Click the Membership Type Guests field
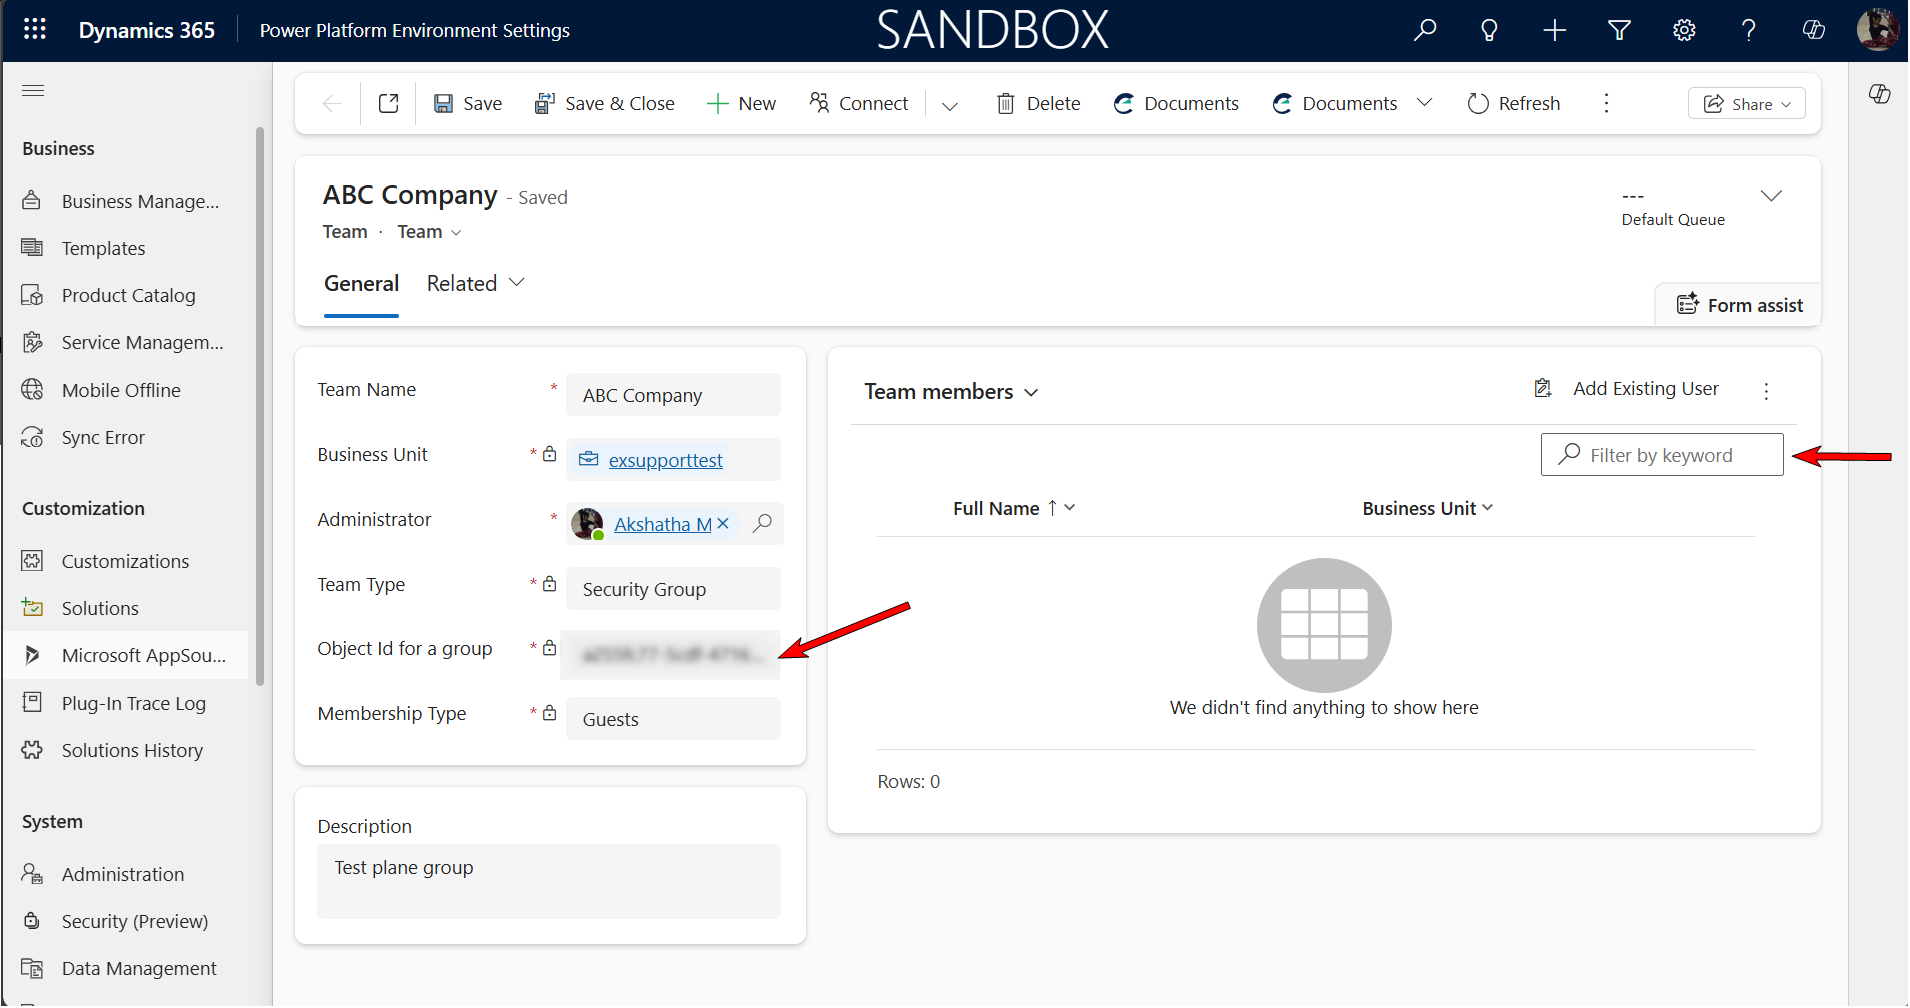The image size is (1910, 1008). pyautogui.click(x=673, y=719)
